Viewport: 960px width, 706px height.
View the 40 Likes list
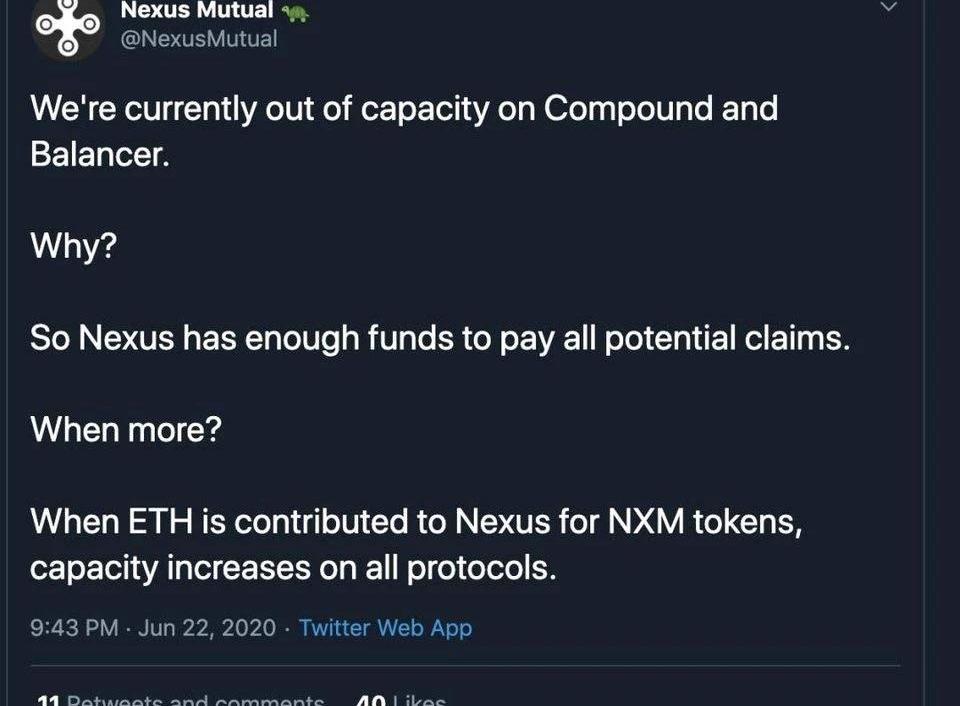click(x=400, y=700)
